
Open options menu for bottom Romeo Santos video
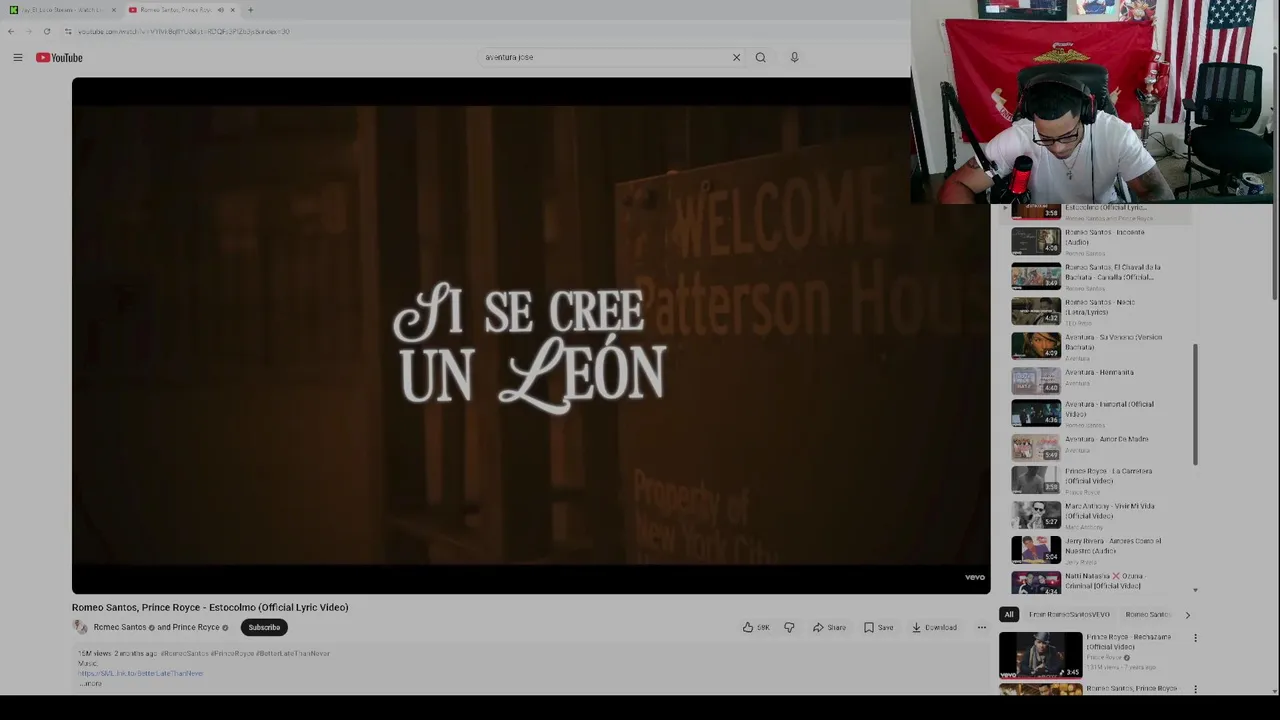point(1195,689)
